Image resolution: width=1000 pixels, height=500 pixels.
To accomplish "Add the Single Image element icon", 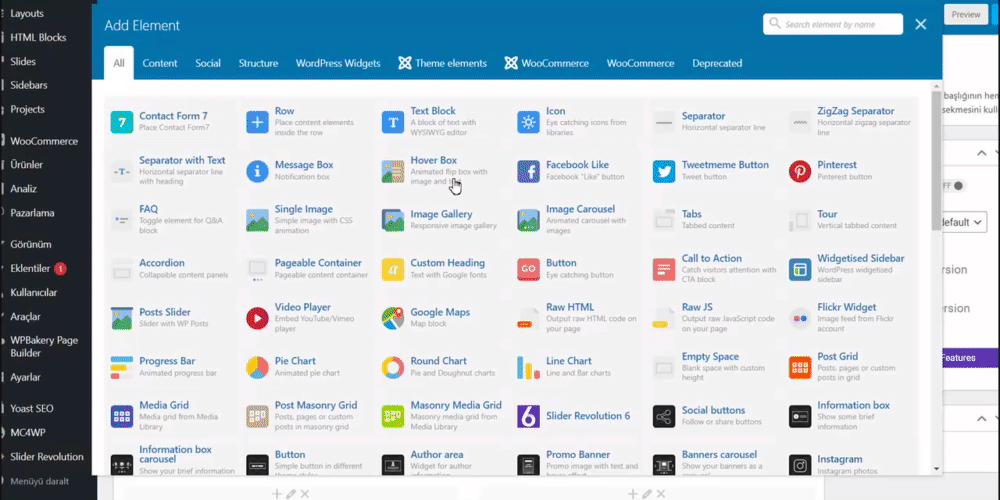I will pos(258,220).
